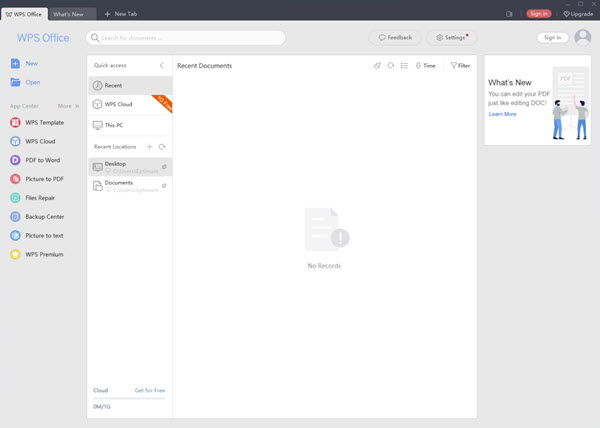Open WPS Cloud app in App Center

point(33,141)
